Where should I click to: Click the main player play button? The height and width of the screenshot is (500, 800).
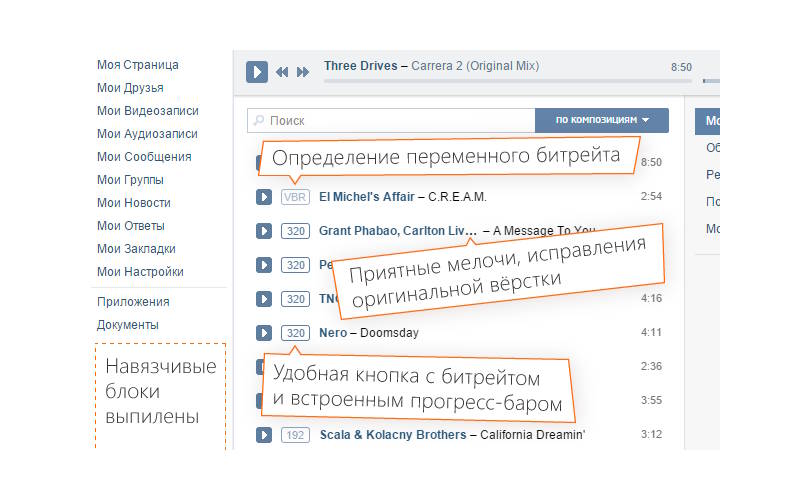pyautogui.click(x=257, y=72)
